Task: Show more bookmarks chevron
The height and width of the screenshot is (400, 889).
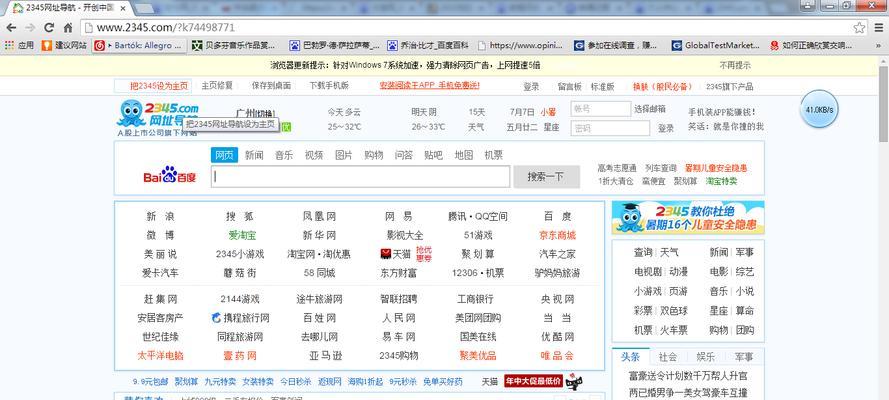Action: (x=878, y=45)
